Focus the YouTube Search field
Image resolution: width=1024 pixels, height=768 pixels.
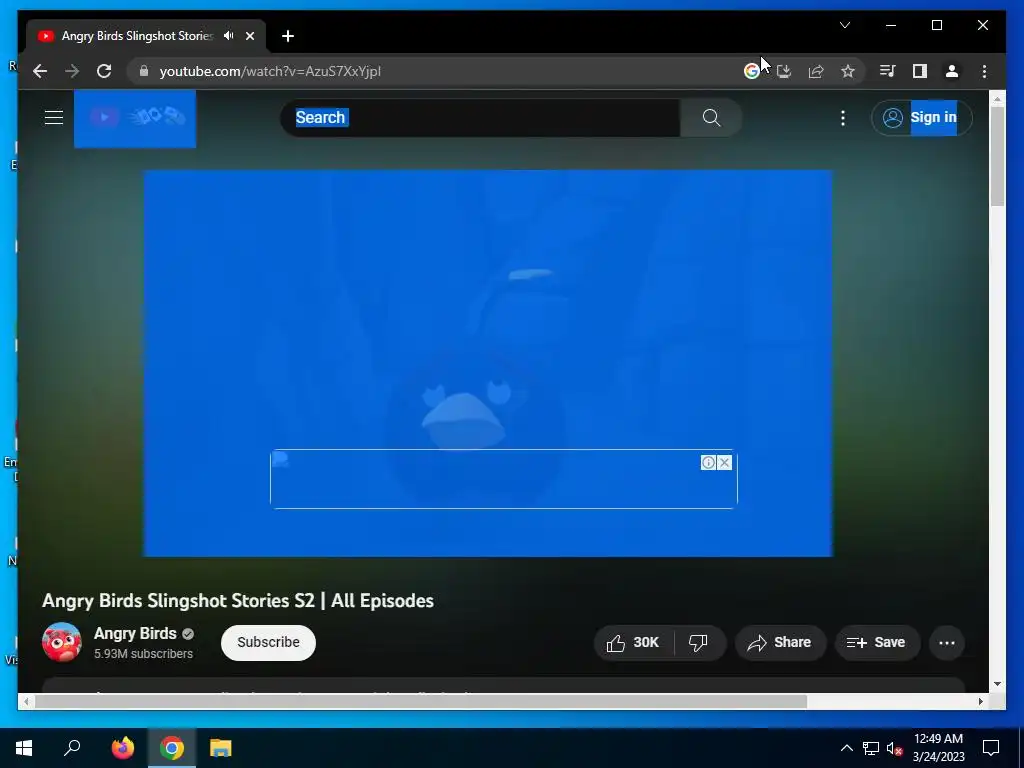point(480,118)
